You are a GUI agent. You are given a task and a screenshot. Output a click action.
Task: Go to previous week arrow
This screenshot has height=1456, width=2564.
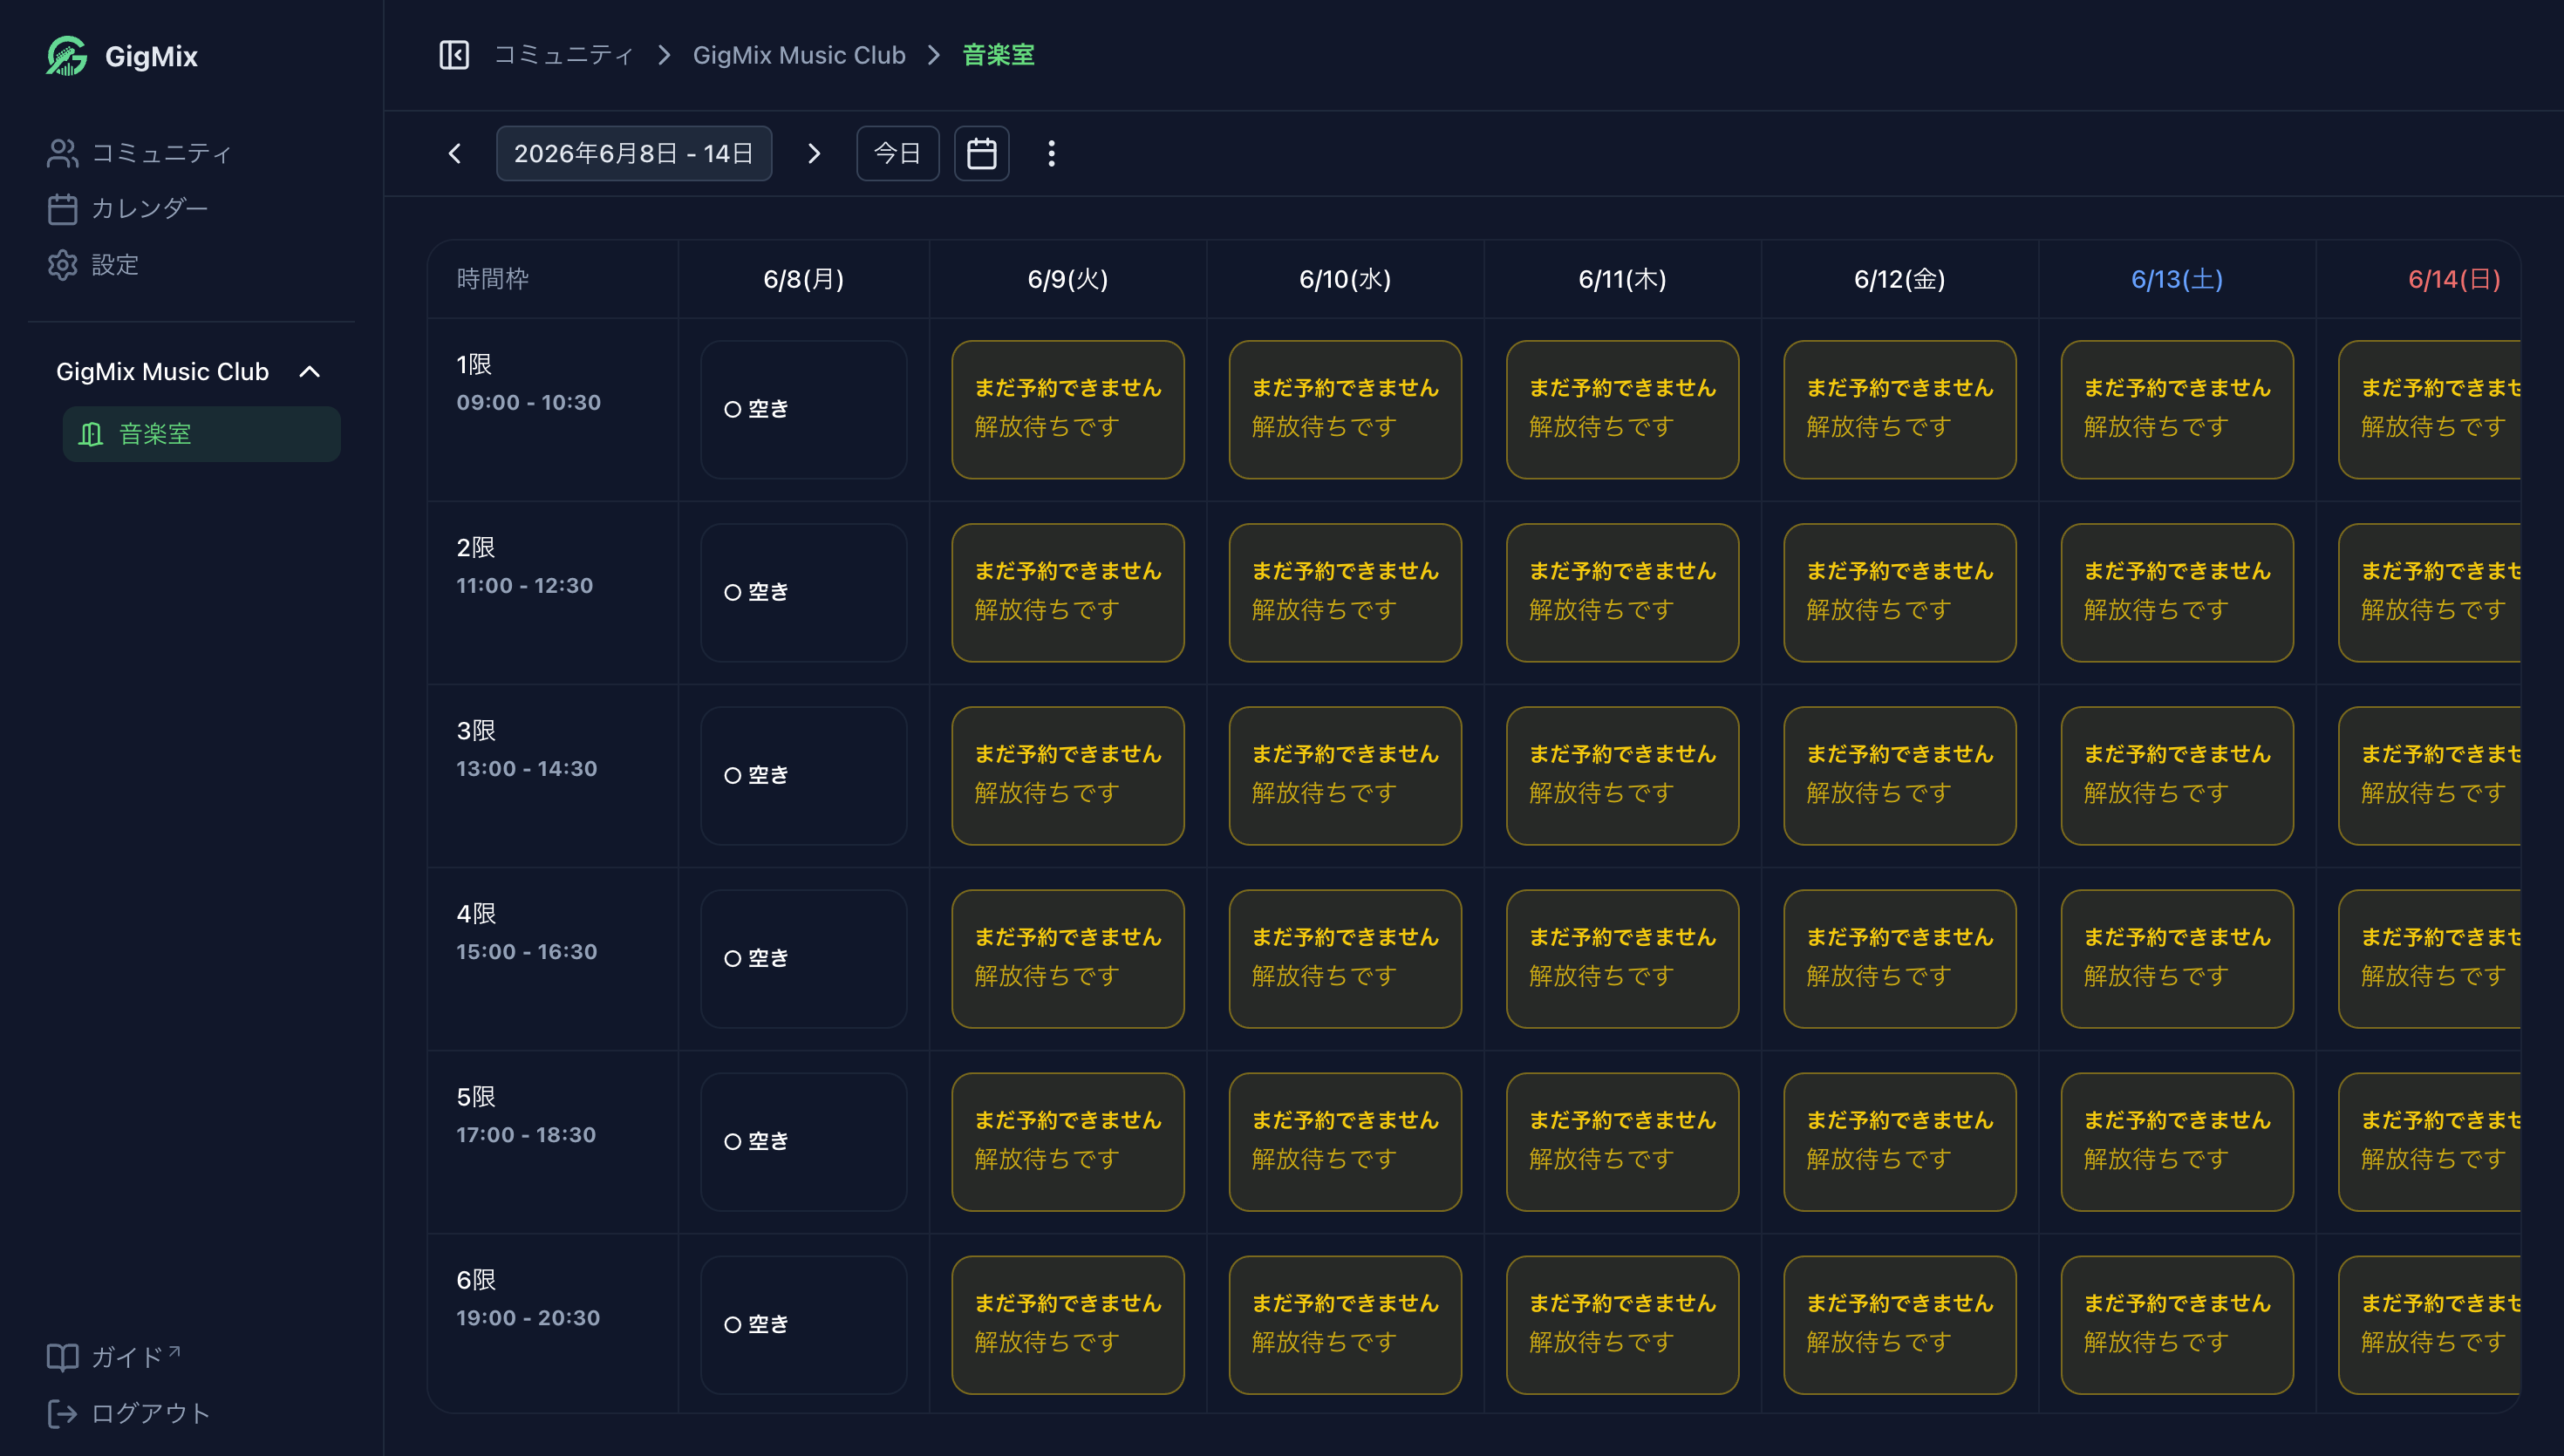pos(455,153)
